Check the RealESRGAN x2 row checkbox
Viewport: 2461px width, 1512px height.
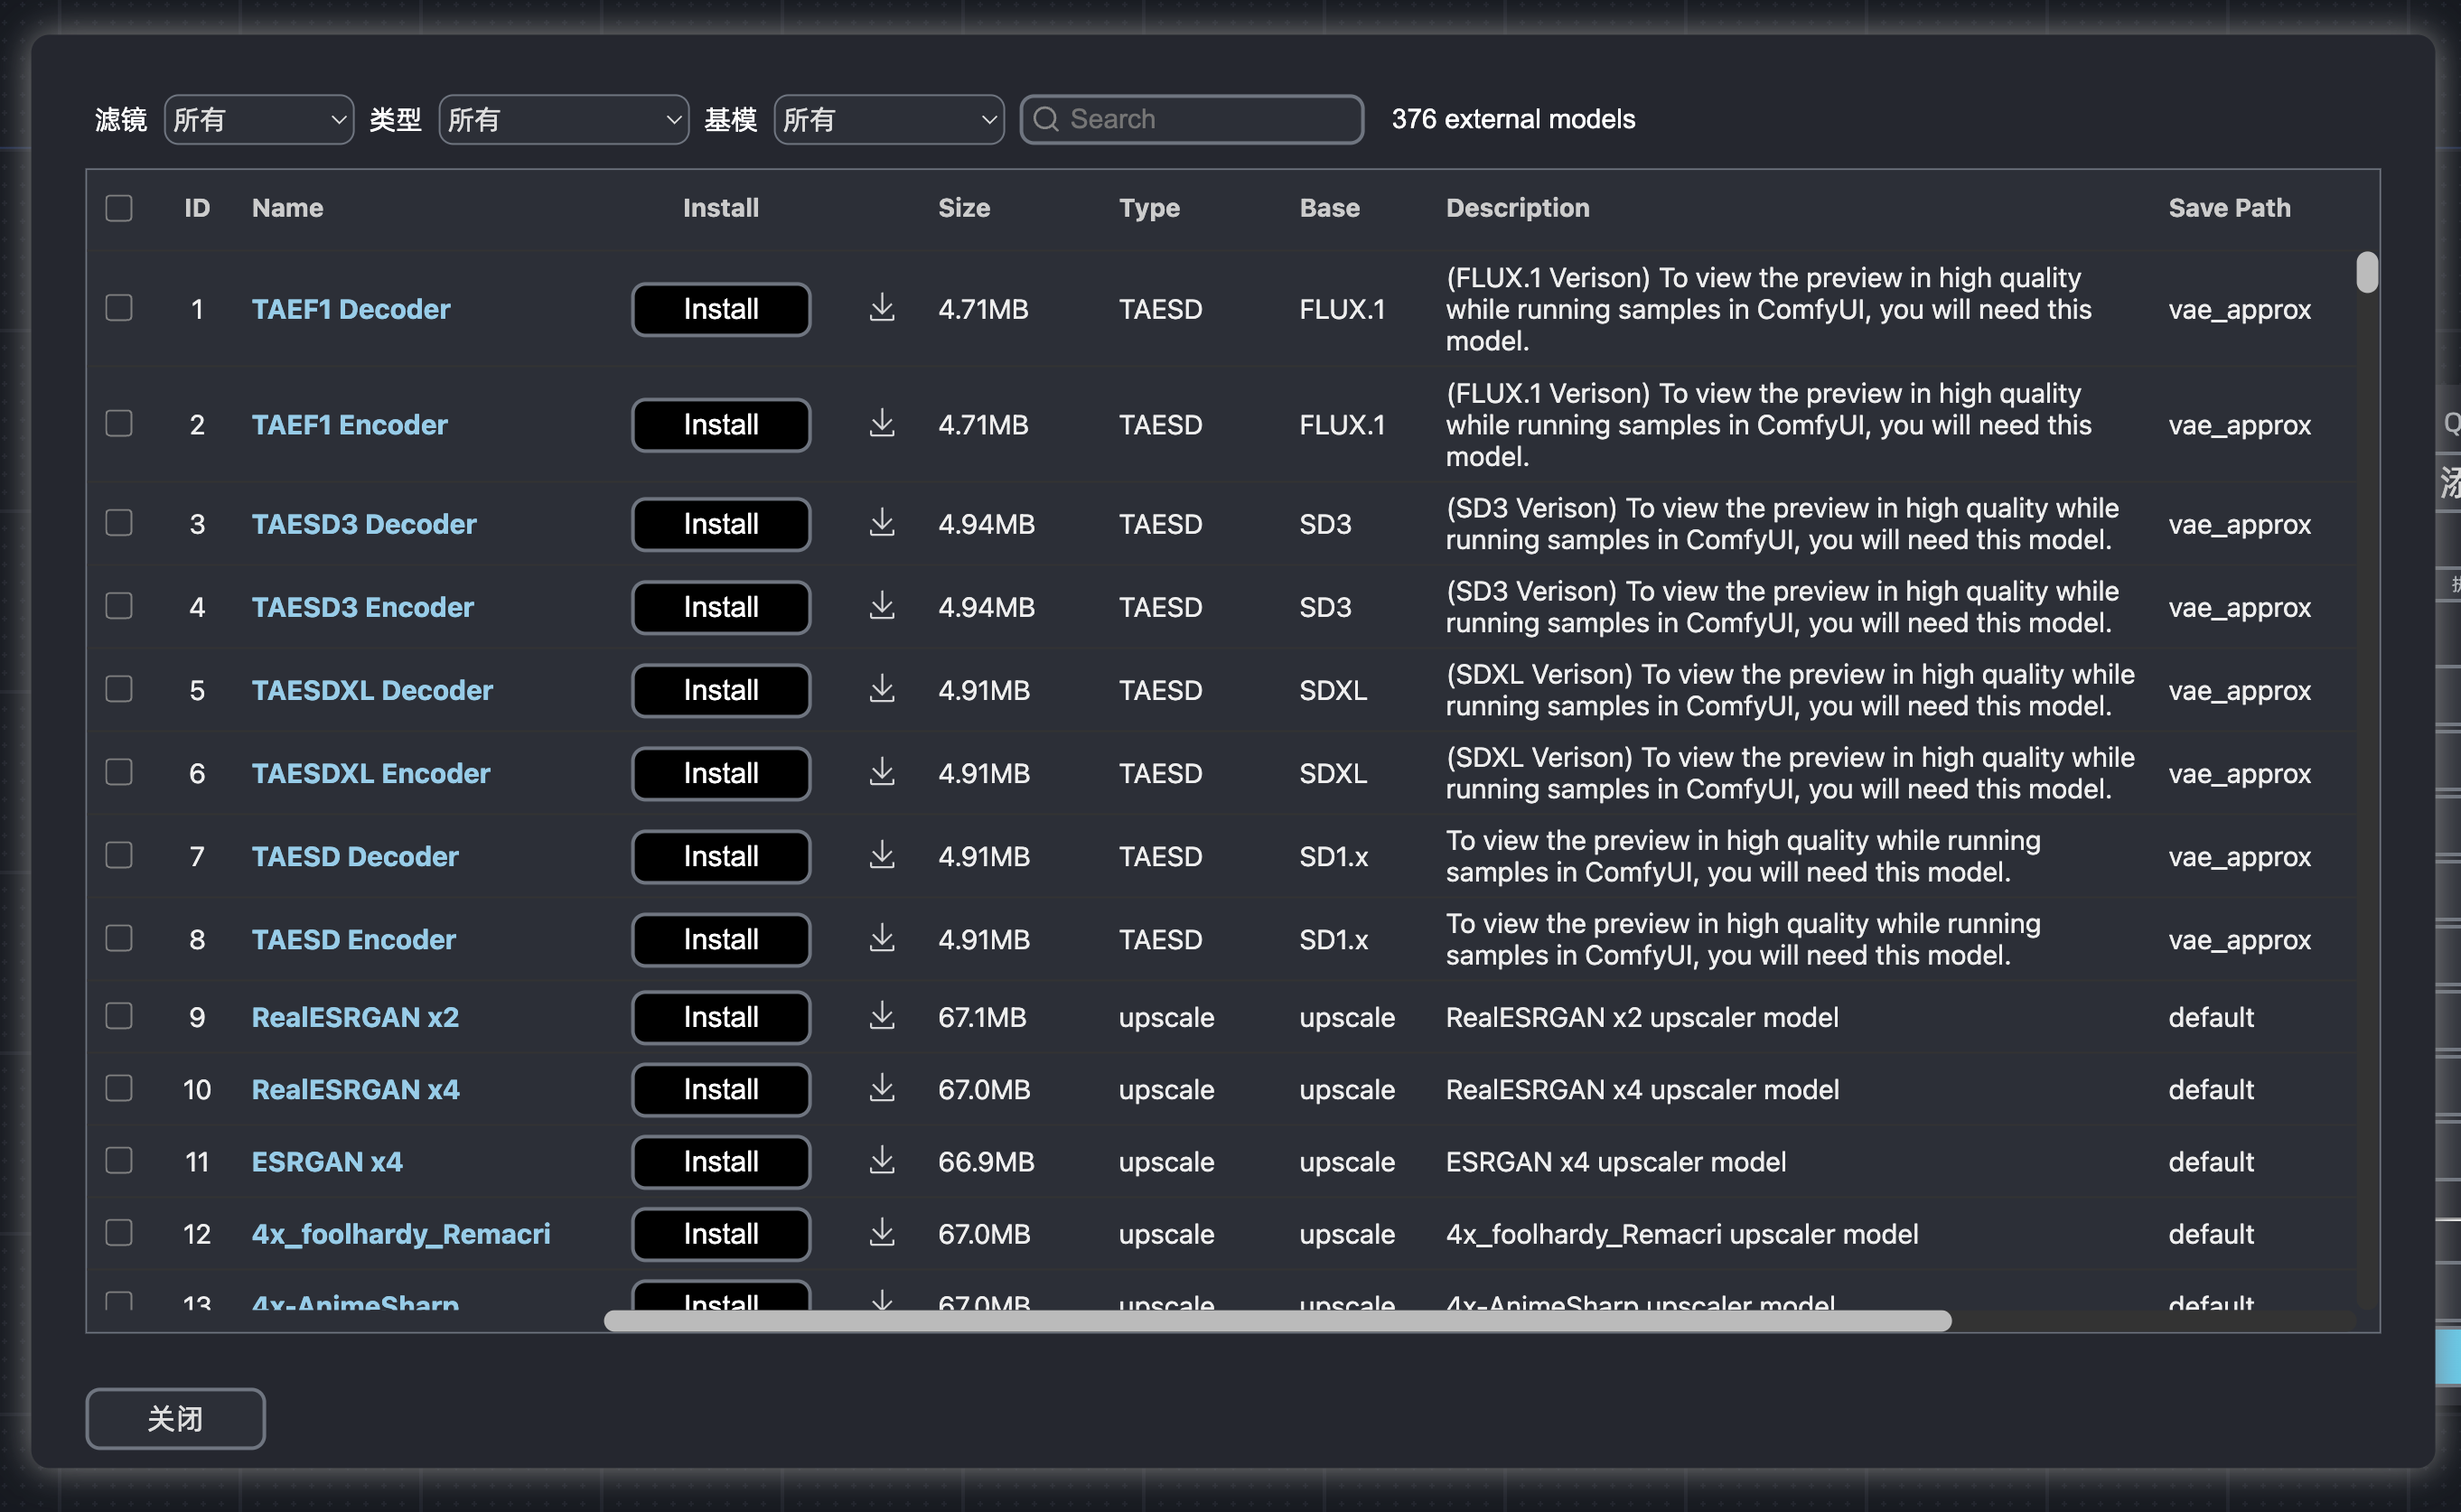click(119, 1015)
